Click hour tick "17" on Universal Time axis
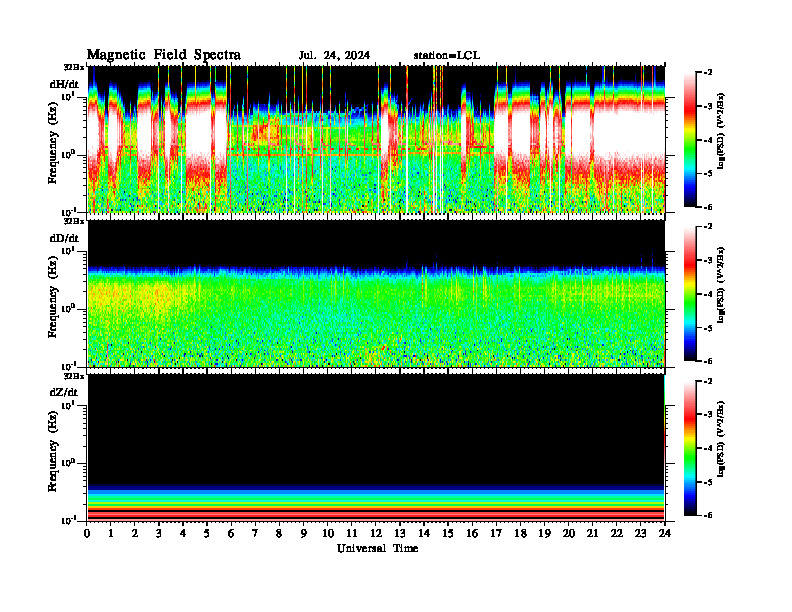 tap(497, 533)
